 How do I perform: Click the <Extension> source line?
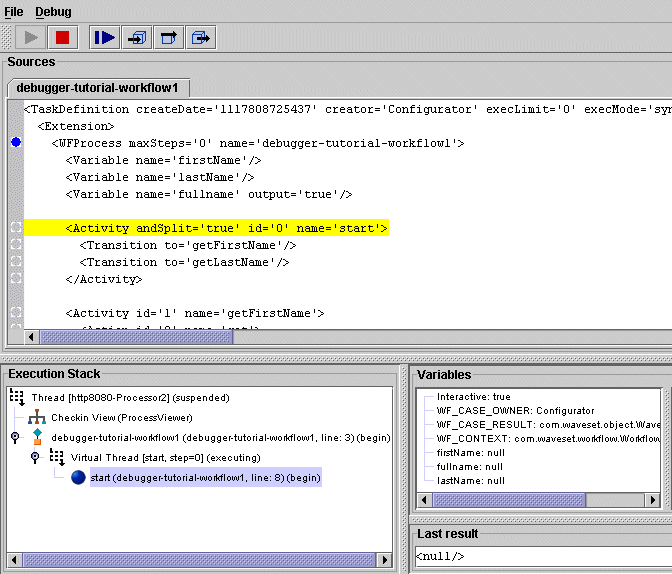coord(76,126)
